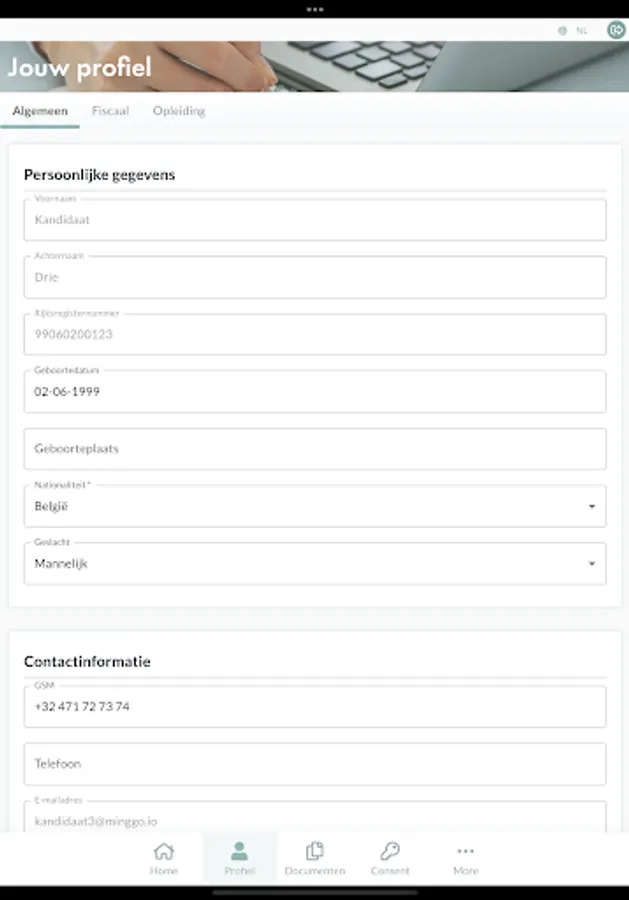Show More navigation options
629x900 pixels.
click(465, 857)
